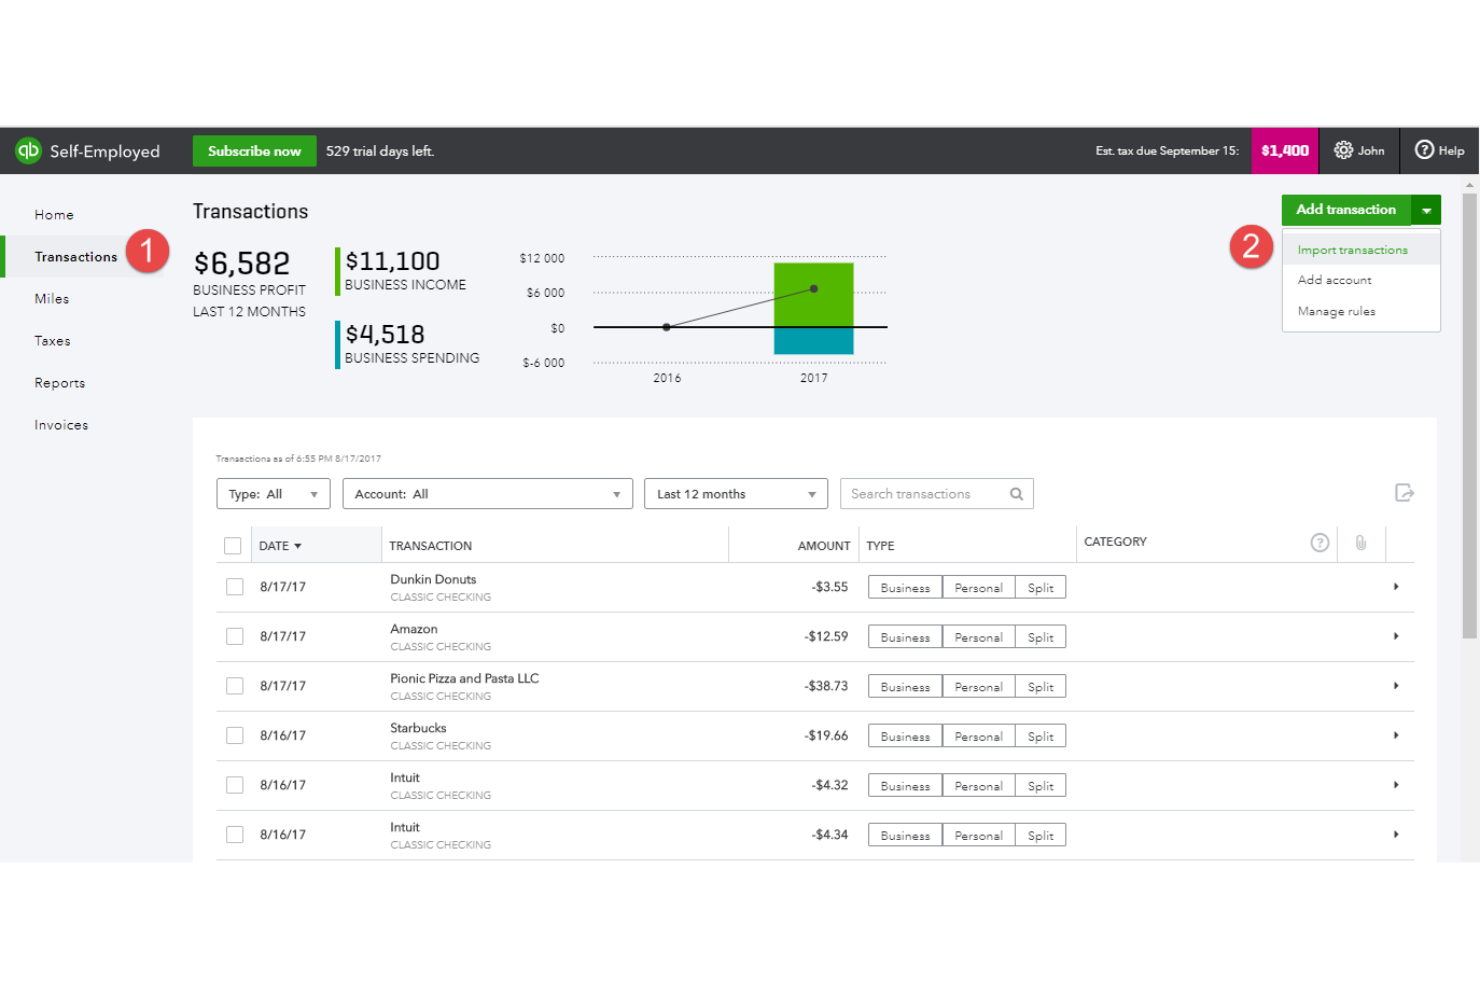The width and height of the screenshot is (1480, 987).
Task: Click Help in the top bar
Action: tap(1440, 151)
